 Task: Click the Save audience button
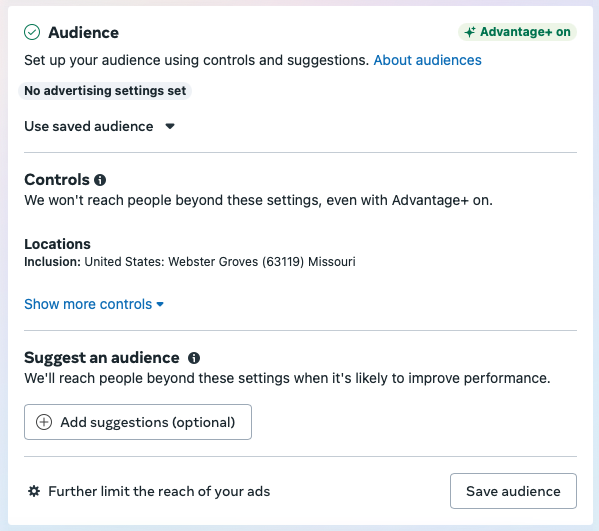click(513, 491)
